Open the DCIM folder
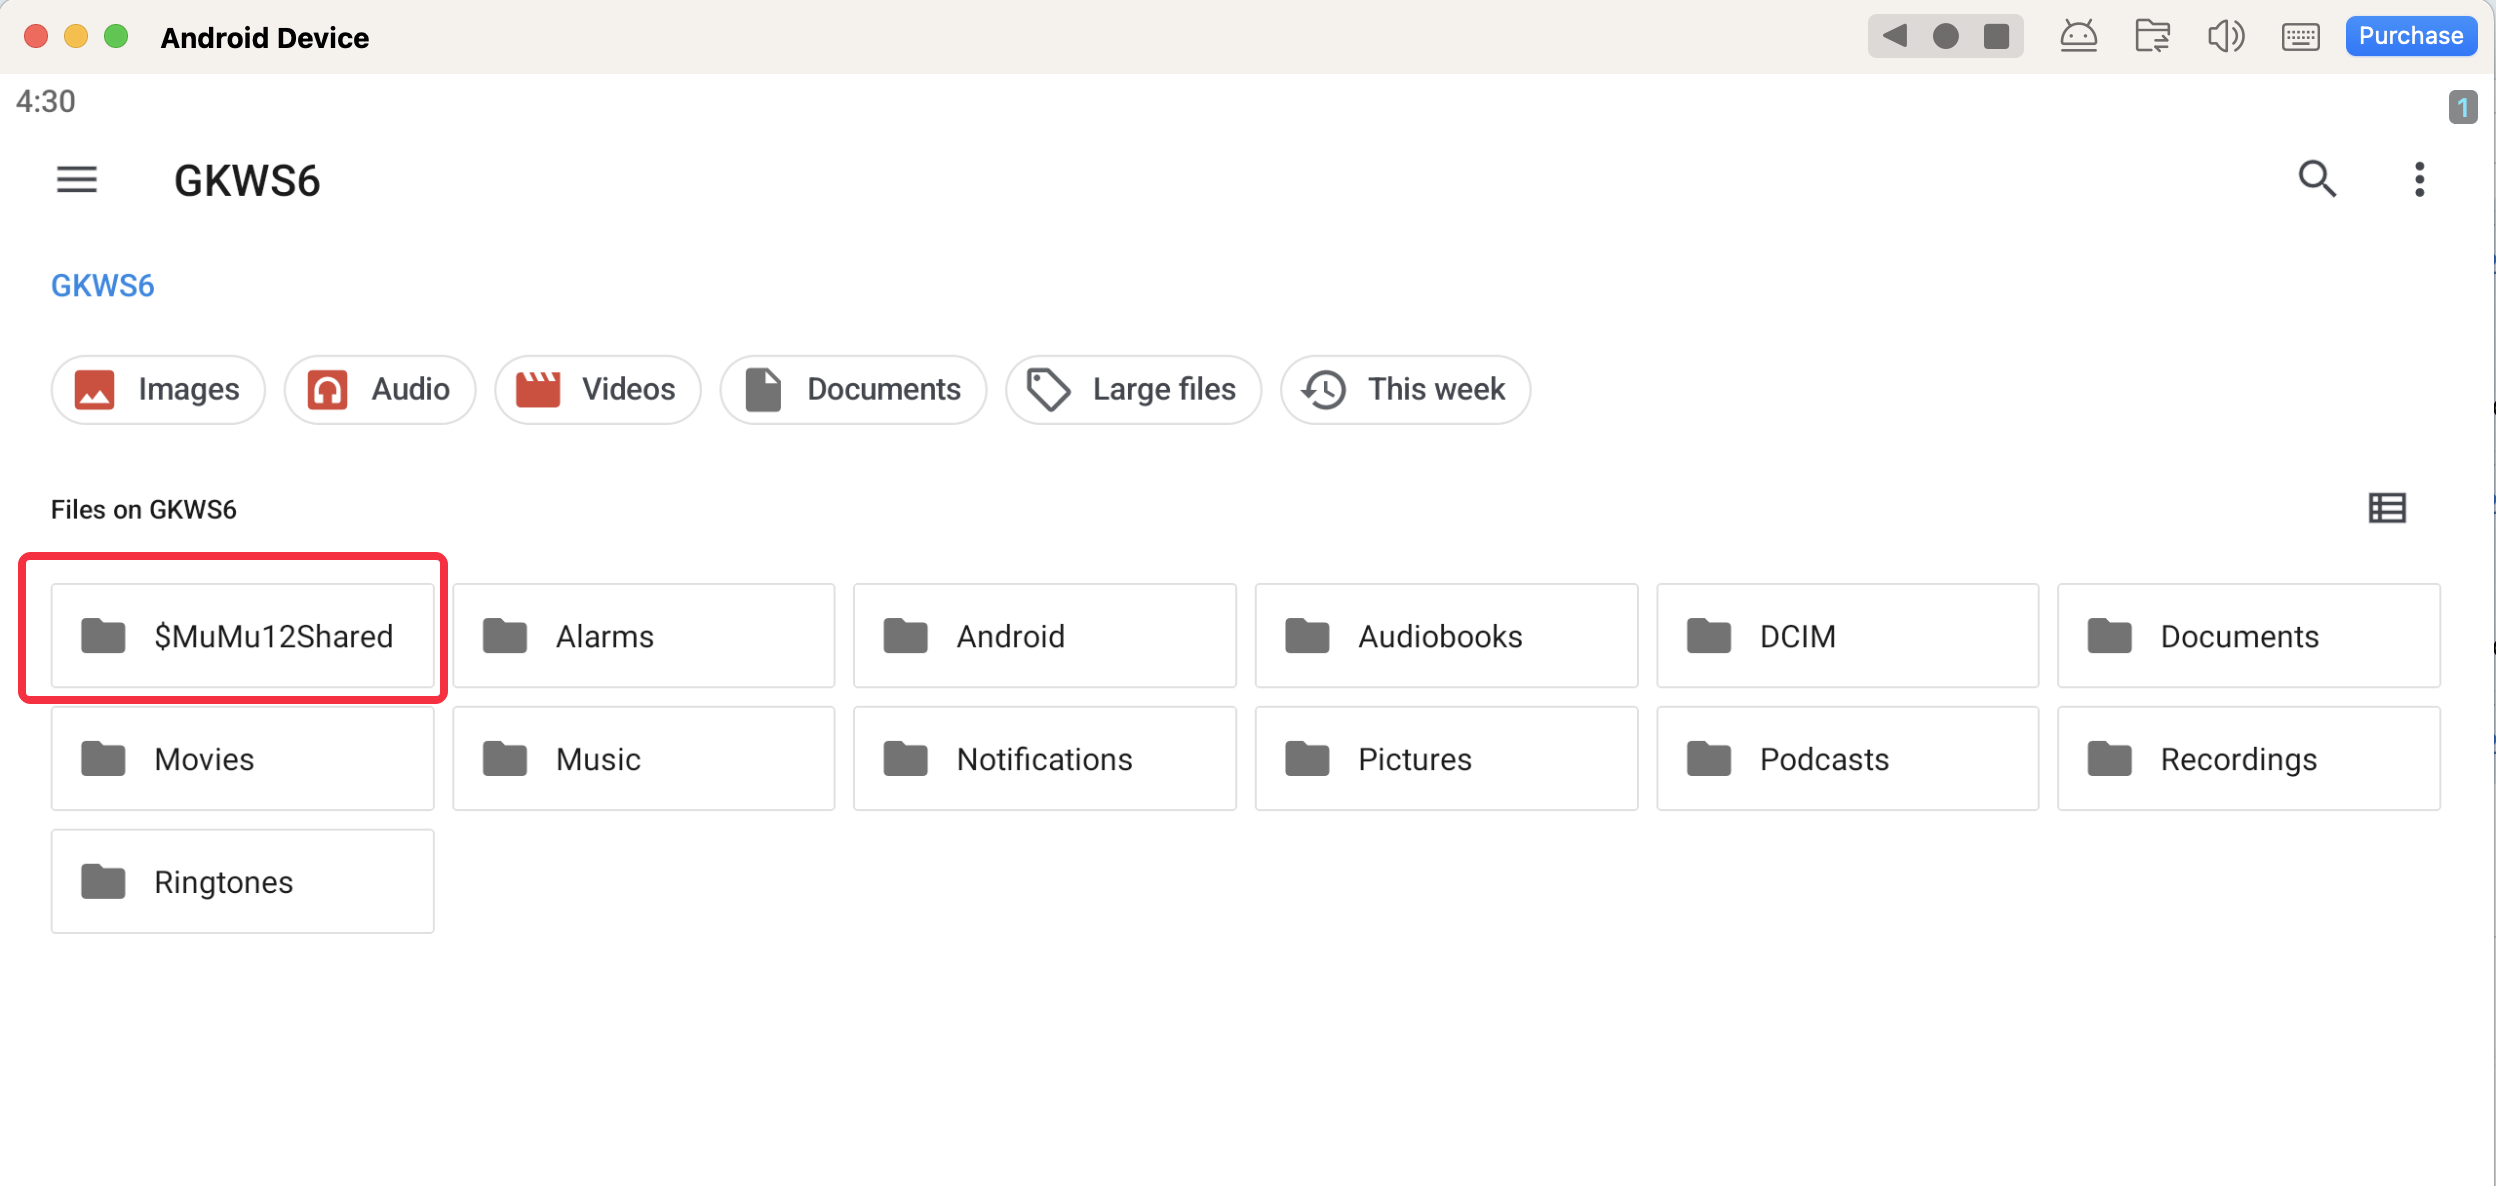This screenshot has width=2496, height=1186. [x=1847, y=636]
